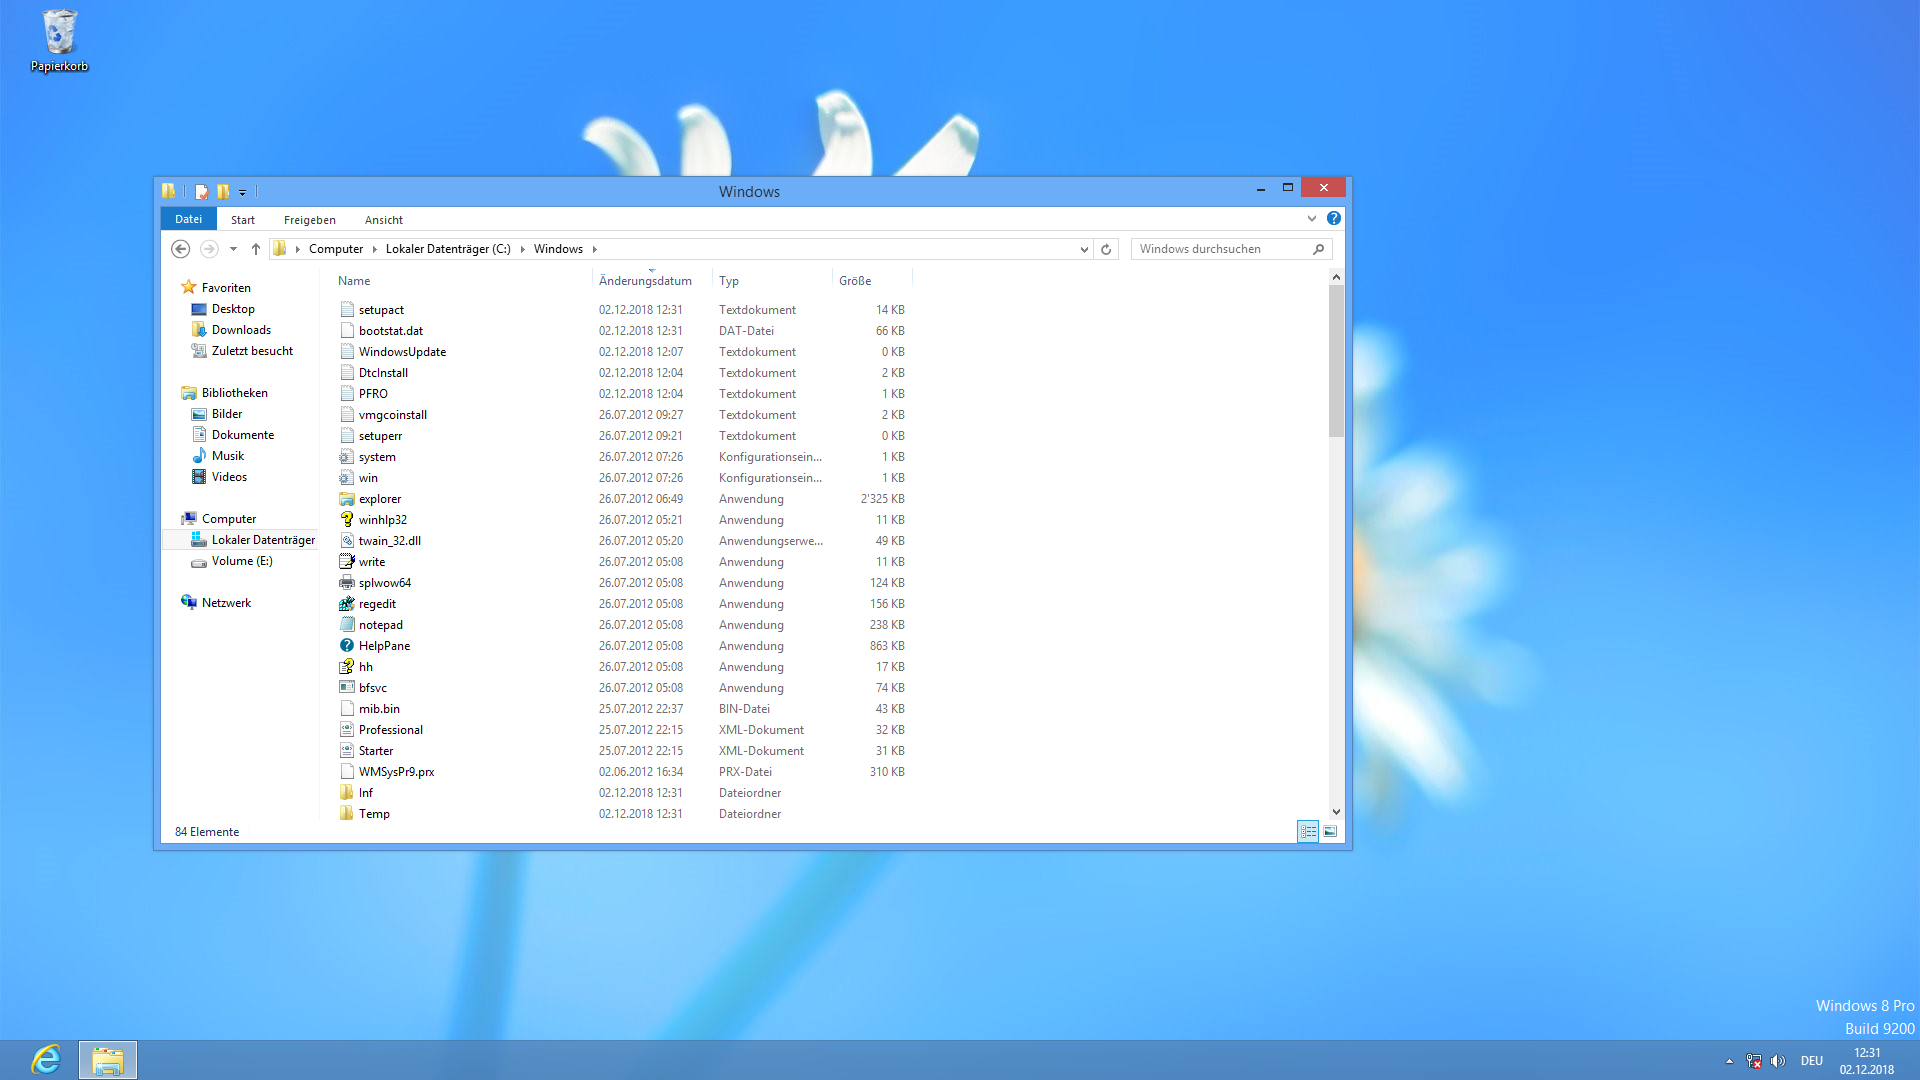Open the address bar history dropdown

(1084, 249)
